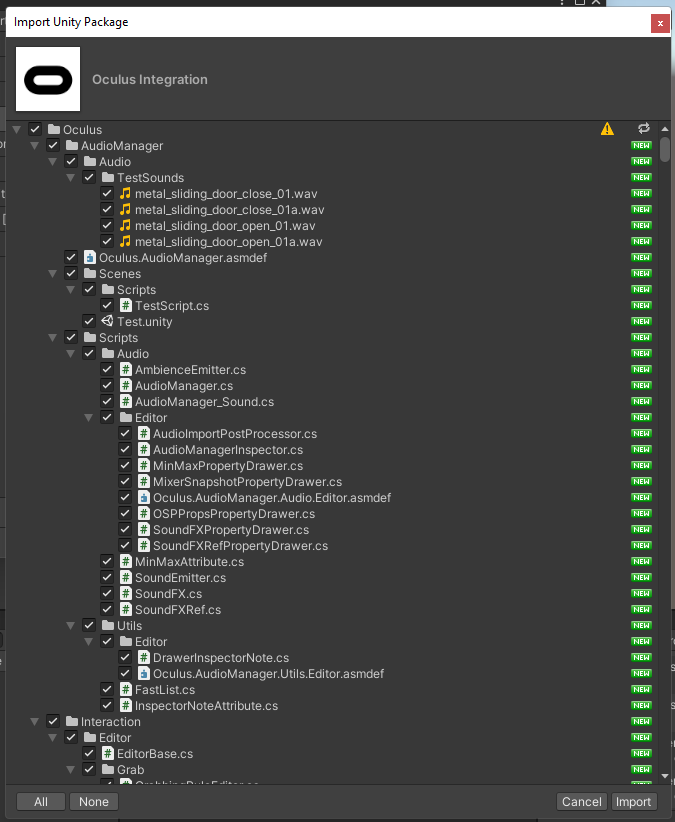Click the asmdef icon of Oculus.AudioManager.Utils.Editor.asmdef
Viewport: 675px width, 822px height.
[x=144, y=674]
